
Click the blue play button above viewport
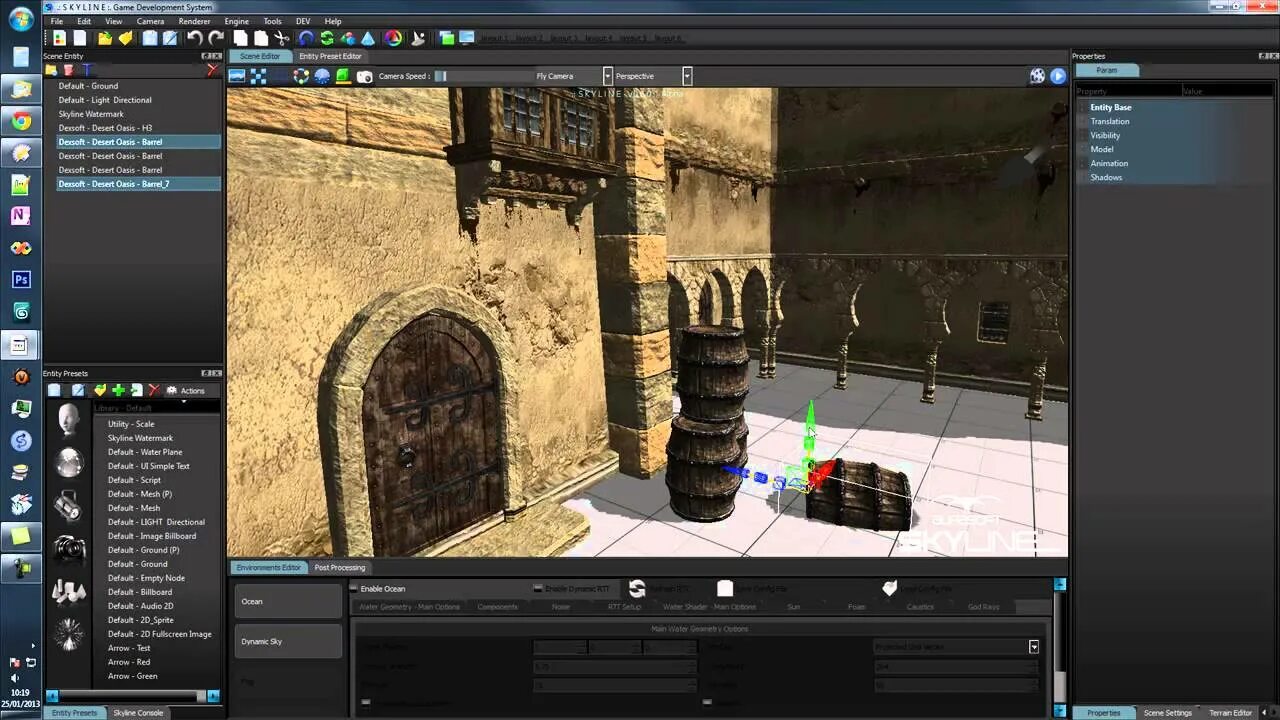click(1058, 76)
